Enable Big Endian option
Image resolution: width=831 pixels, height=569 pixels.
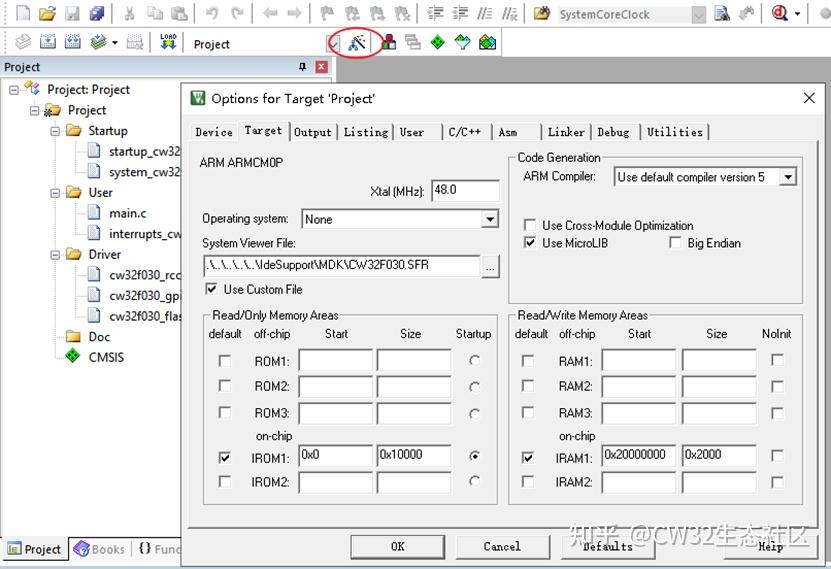(x=675, y=243)
